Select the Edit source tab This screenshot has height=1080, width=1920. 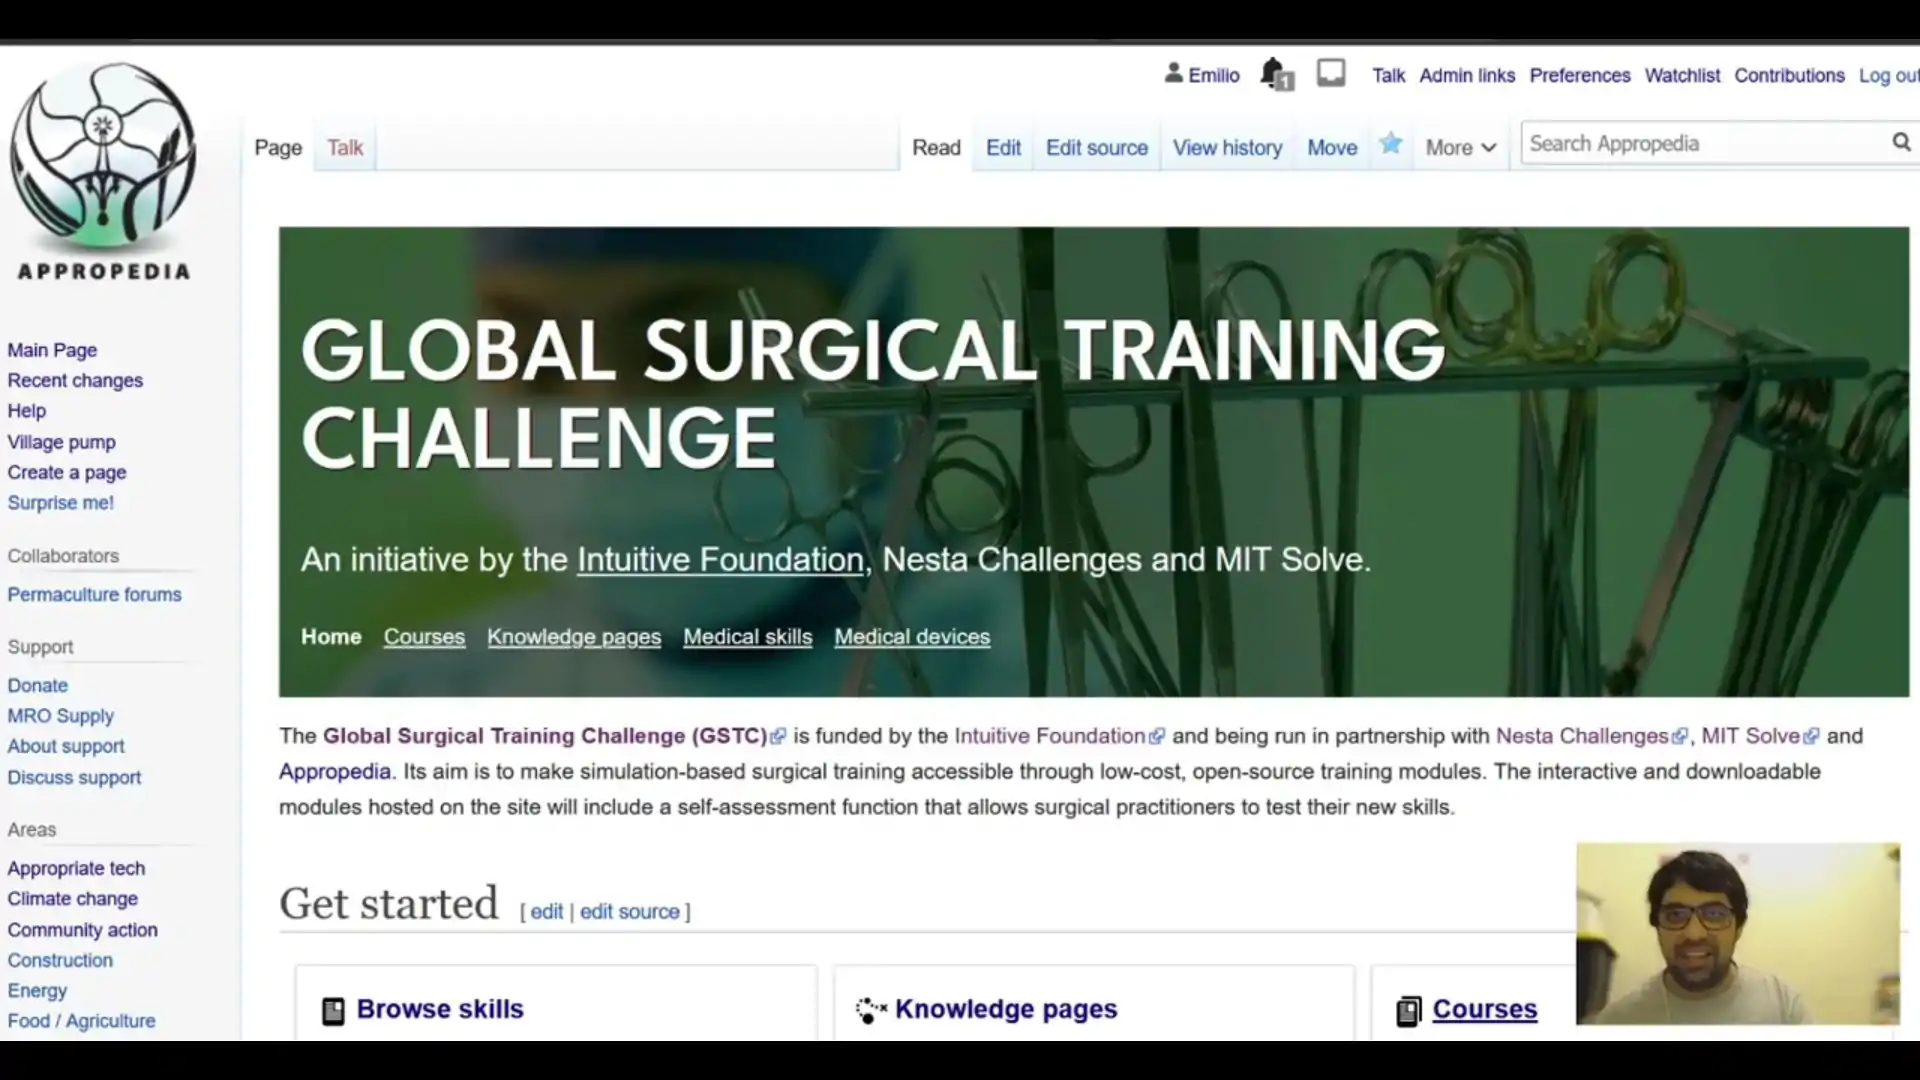click(1096, 148)
